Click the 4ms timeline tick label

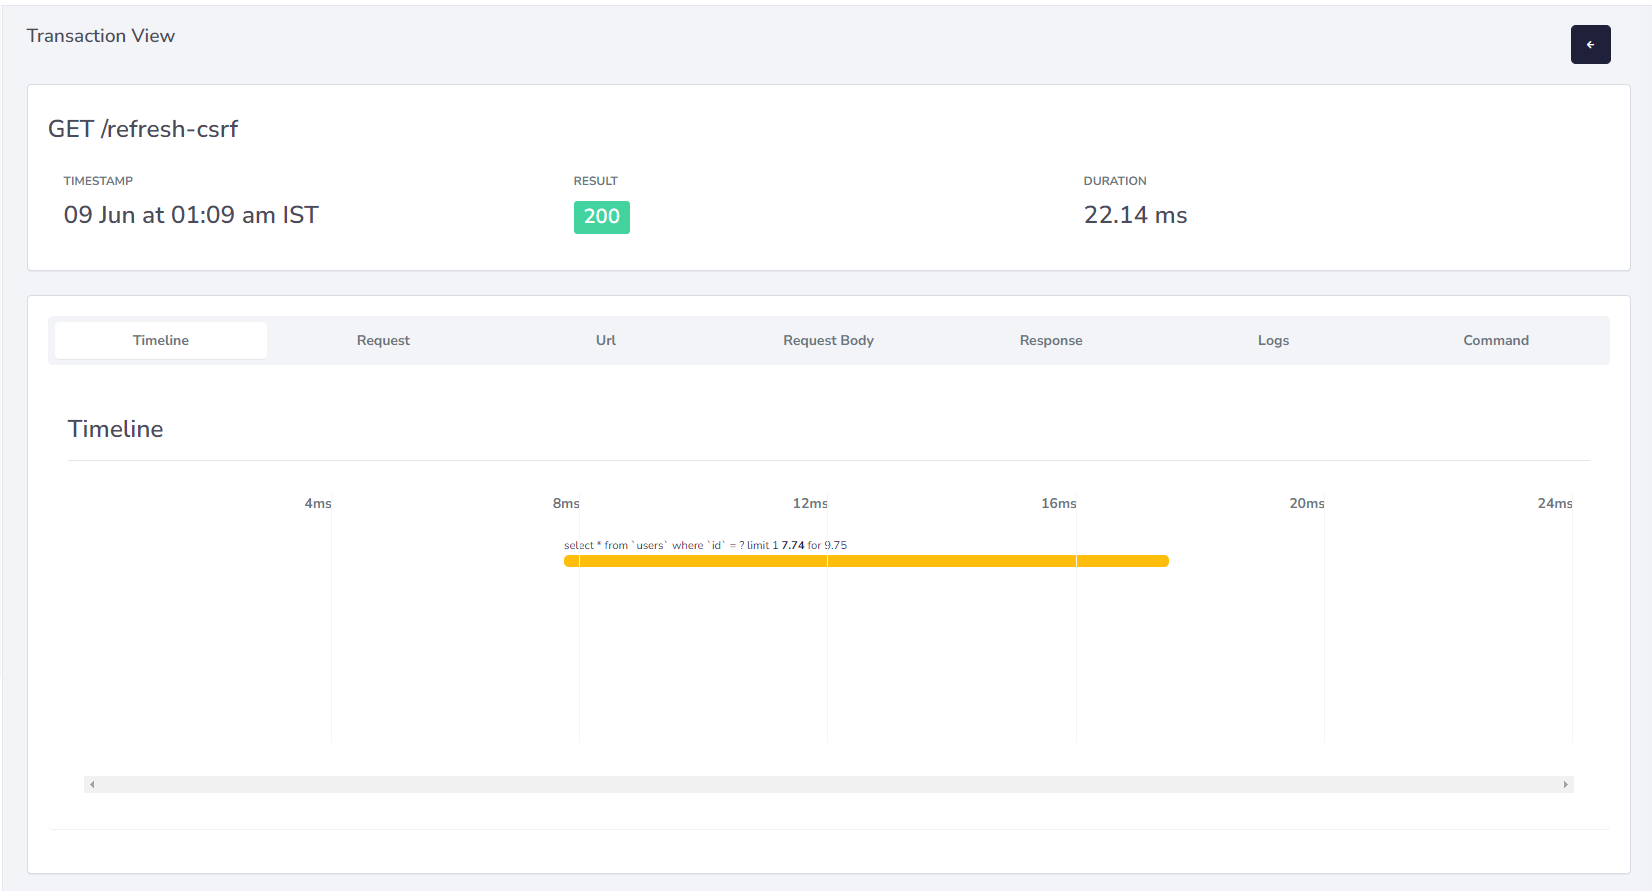(318, 503)
